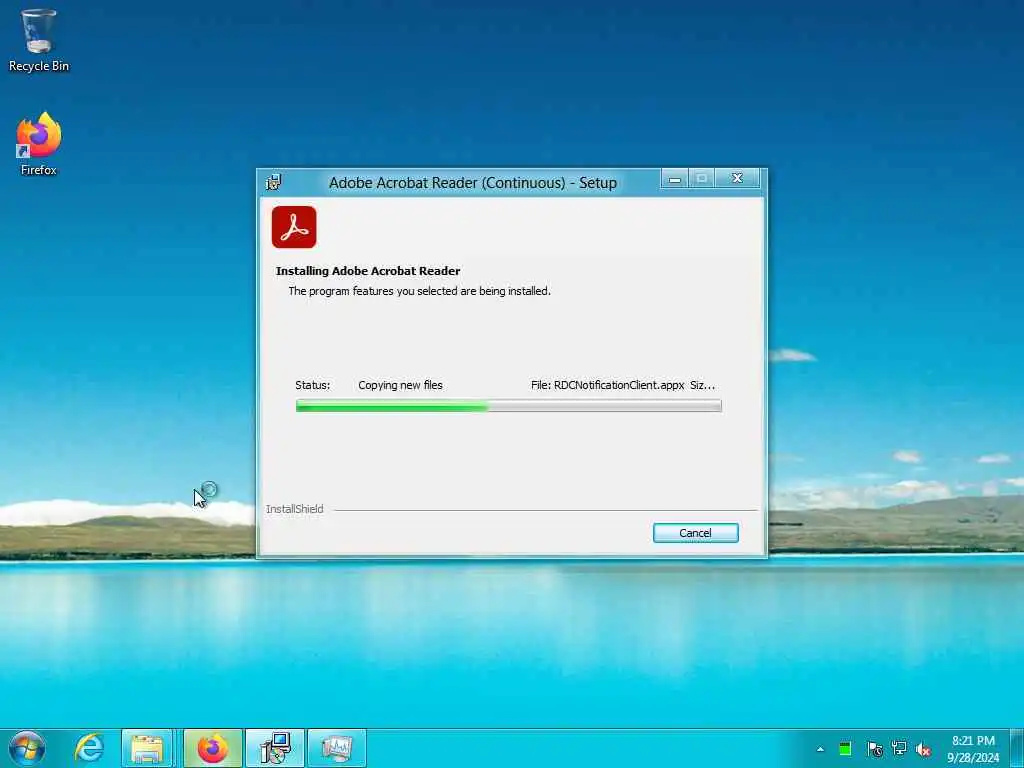Cancel the Adobe Acrobat Reader installation

(696, 533)
